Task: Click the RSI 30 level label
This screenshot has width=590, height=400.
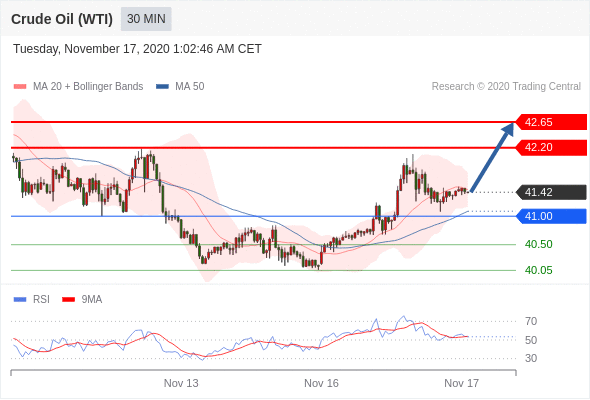Action: (x=531, y=358)
